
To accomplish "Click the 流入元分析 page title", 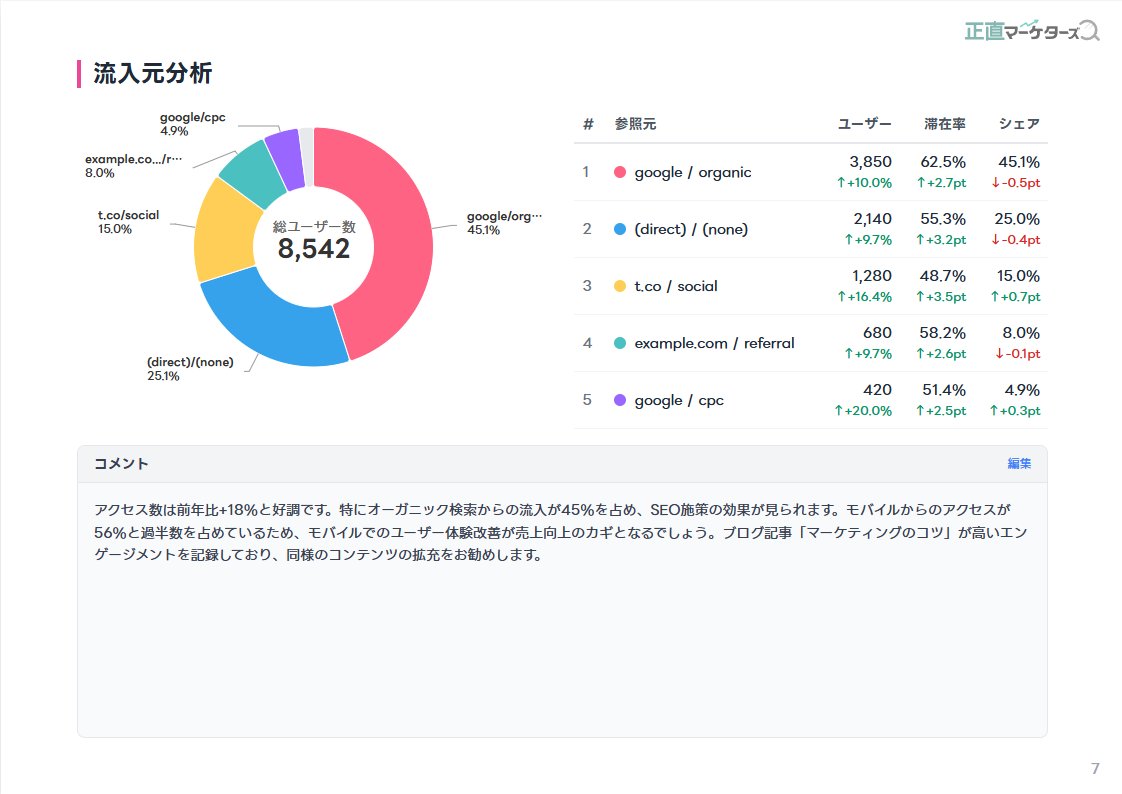I will (152, 73).
